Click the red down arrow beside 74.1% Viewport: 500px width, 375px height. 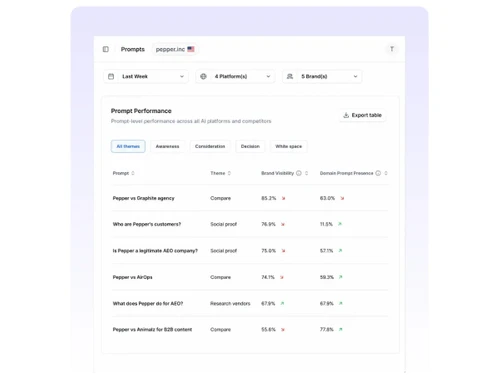click(x=282, y=277)
